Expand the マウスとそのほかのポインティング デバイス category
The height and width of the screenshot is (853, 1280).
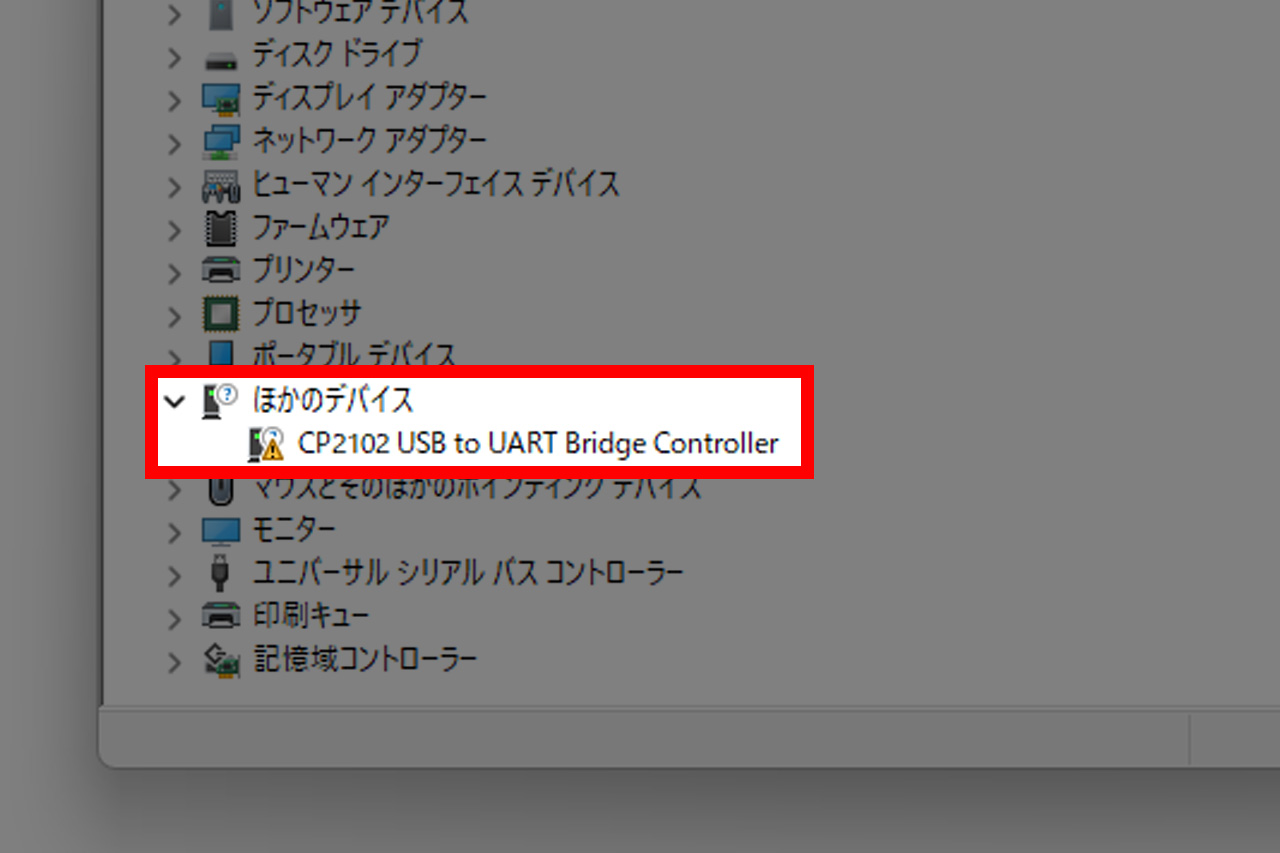[x=175, y=489]
